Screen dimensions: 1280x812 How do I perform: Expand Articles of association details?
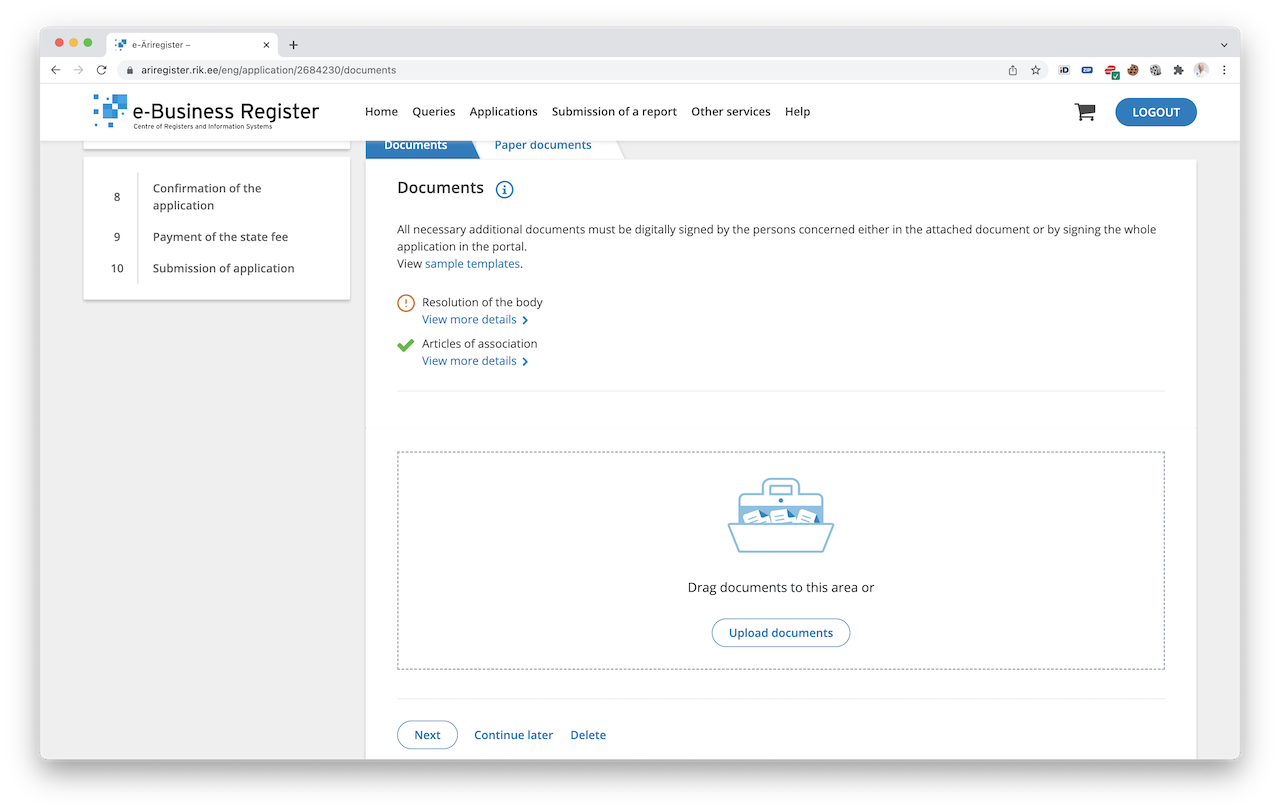click(475, 361)
